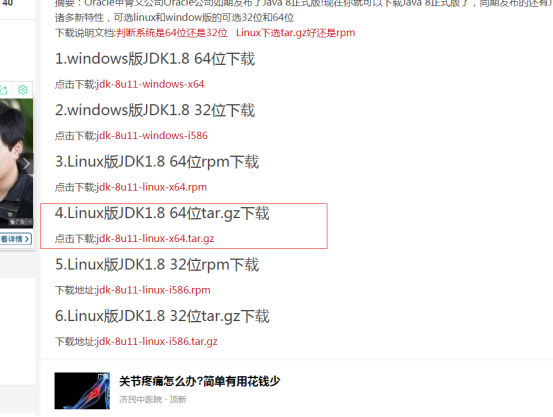Viewport: 553px width, 417px height.
Task: Open the green settings gear icon
Action: click(x=23, y=90)
